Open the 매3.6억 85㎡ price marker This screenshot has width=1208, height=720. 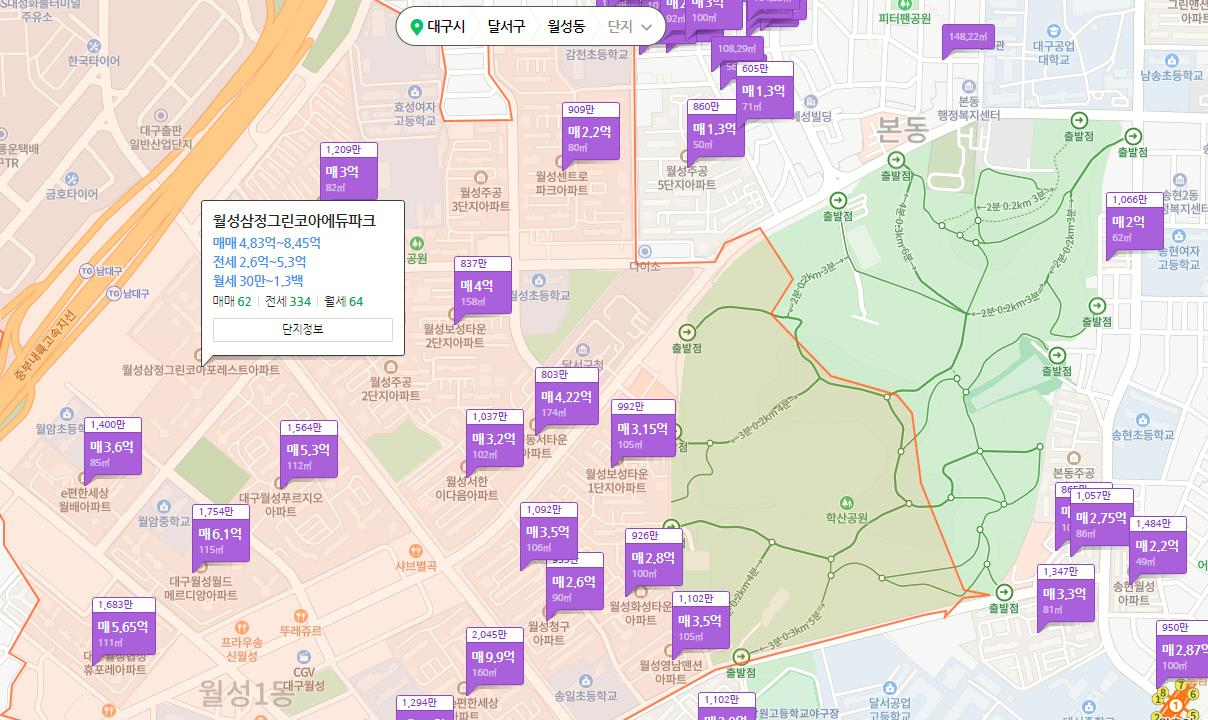tap(112, 452)
